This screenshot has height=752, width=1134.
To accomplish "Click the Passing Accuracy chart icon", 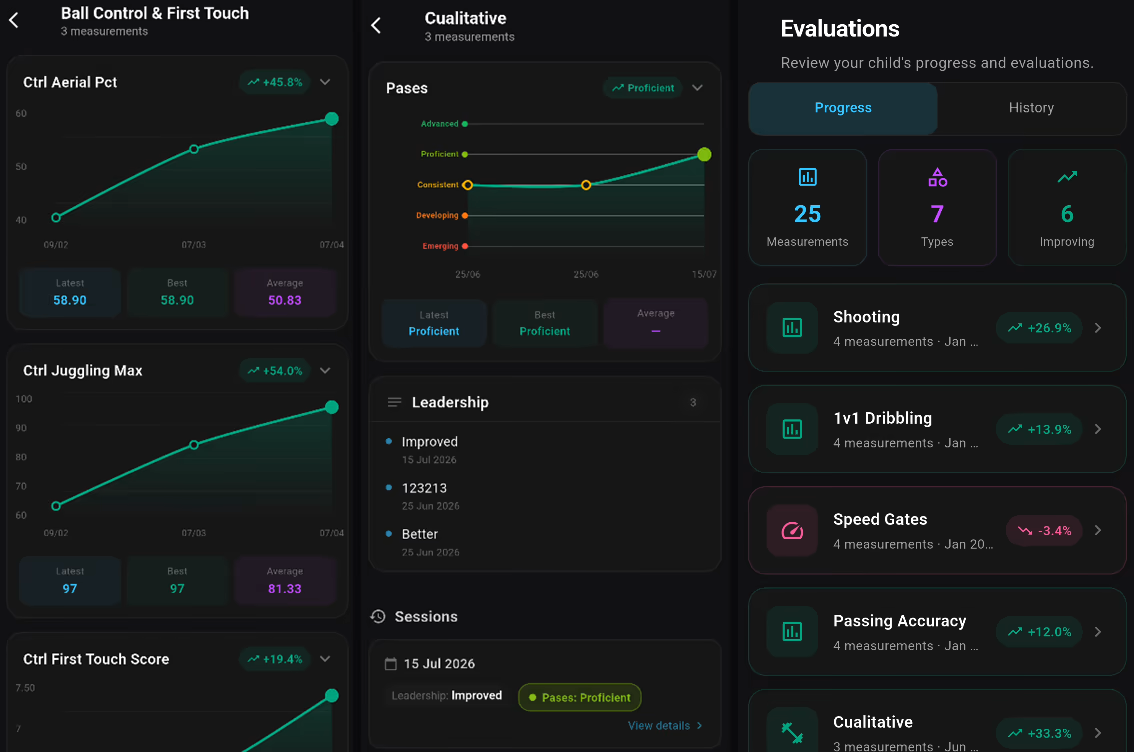I will coord(792,631).
